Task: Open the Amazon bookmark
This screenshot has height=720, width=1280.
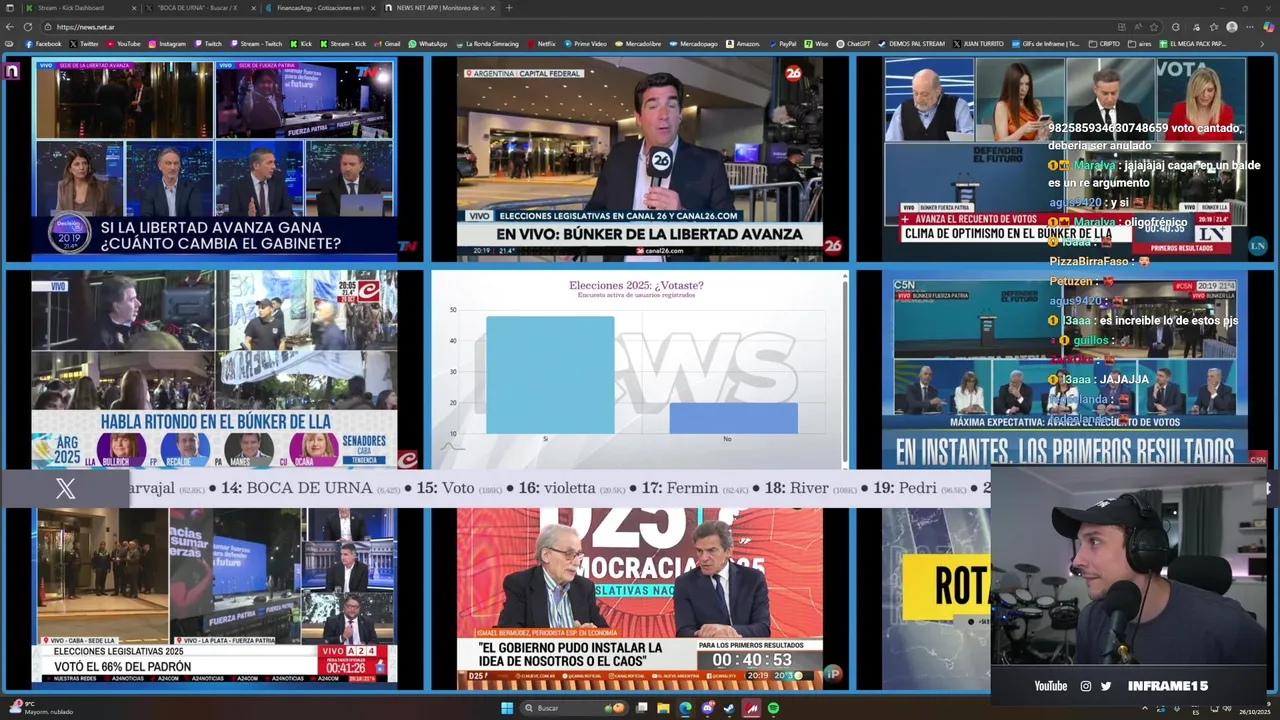Action: tap(742, 44)
